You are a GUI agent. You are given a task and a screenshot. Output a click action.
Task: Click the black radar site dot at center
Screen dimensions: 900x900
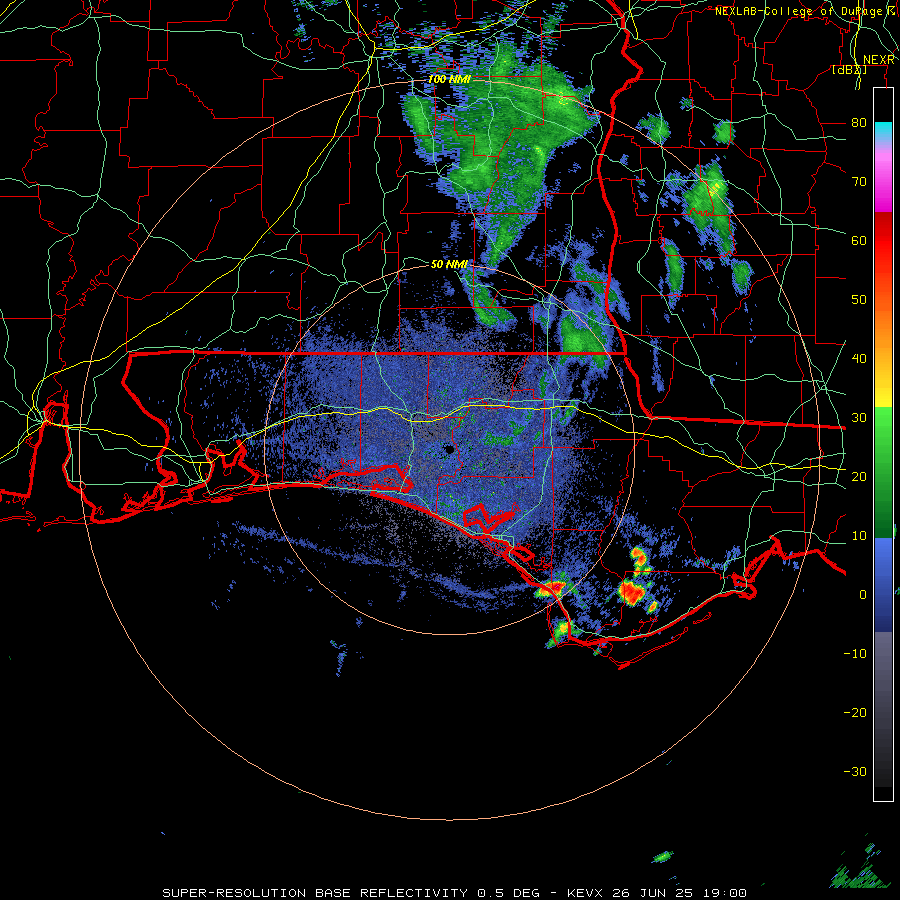click(449, 451)
